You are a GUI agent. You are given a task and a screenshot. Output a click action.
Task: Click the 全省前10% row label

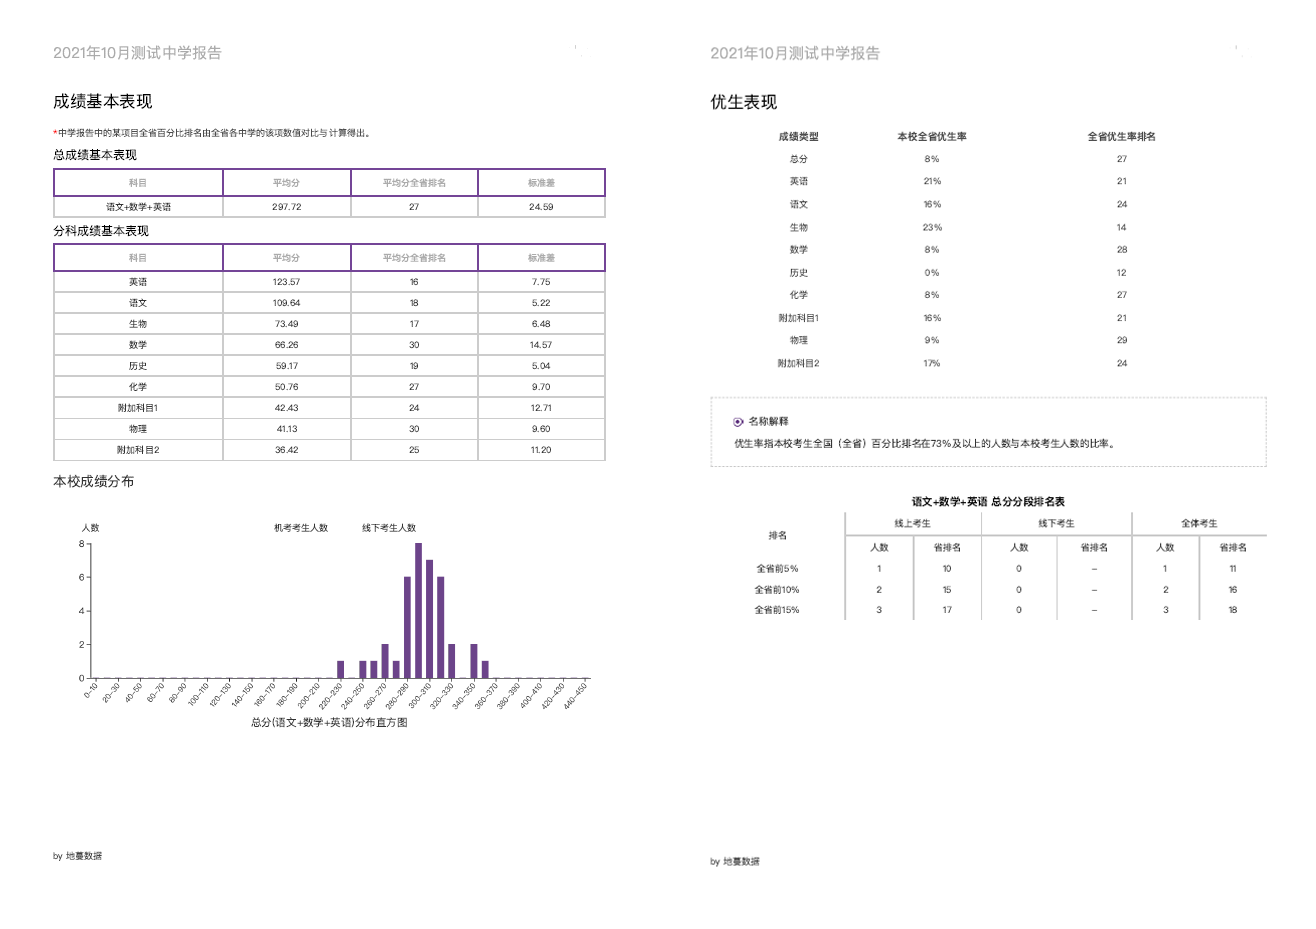[777, 590]
